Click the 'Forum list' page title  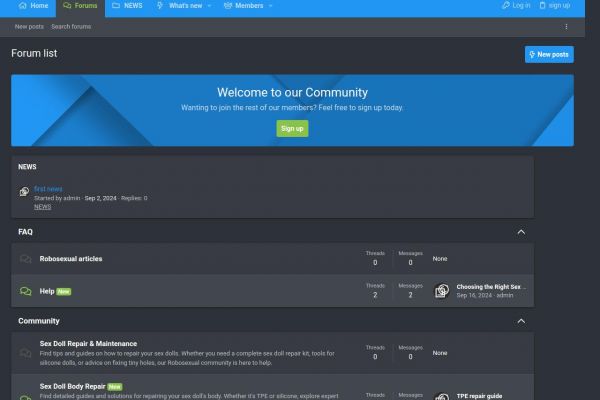[34, 53]
